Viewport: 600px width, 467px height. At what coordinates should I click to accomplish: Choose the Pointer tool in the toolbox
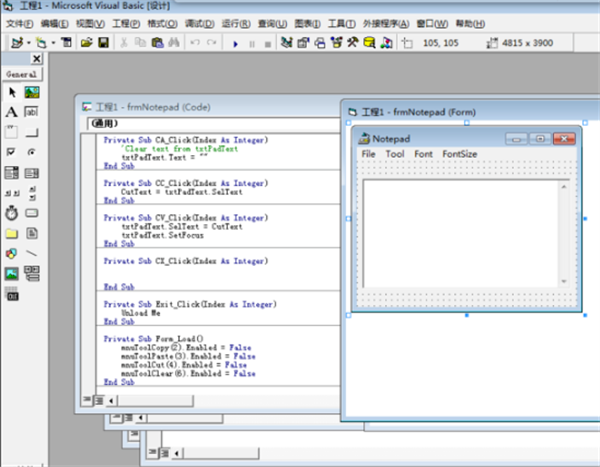(x=11, y=92)
